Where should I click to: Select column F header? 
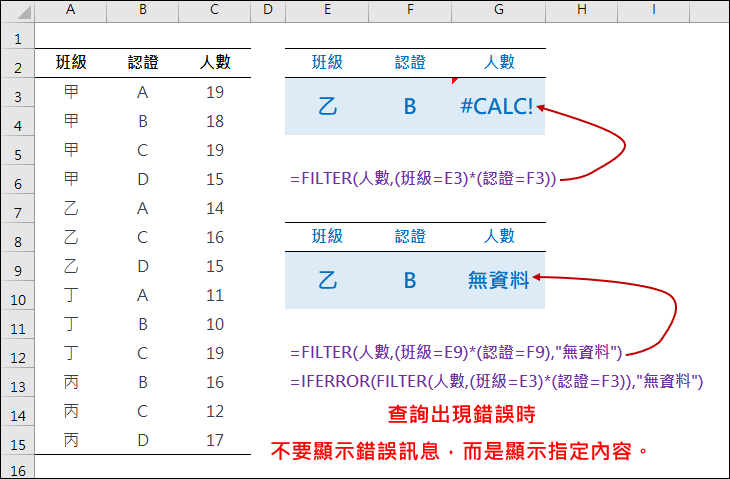coord(410,10)
